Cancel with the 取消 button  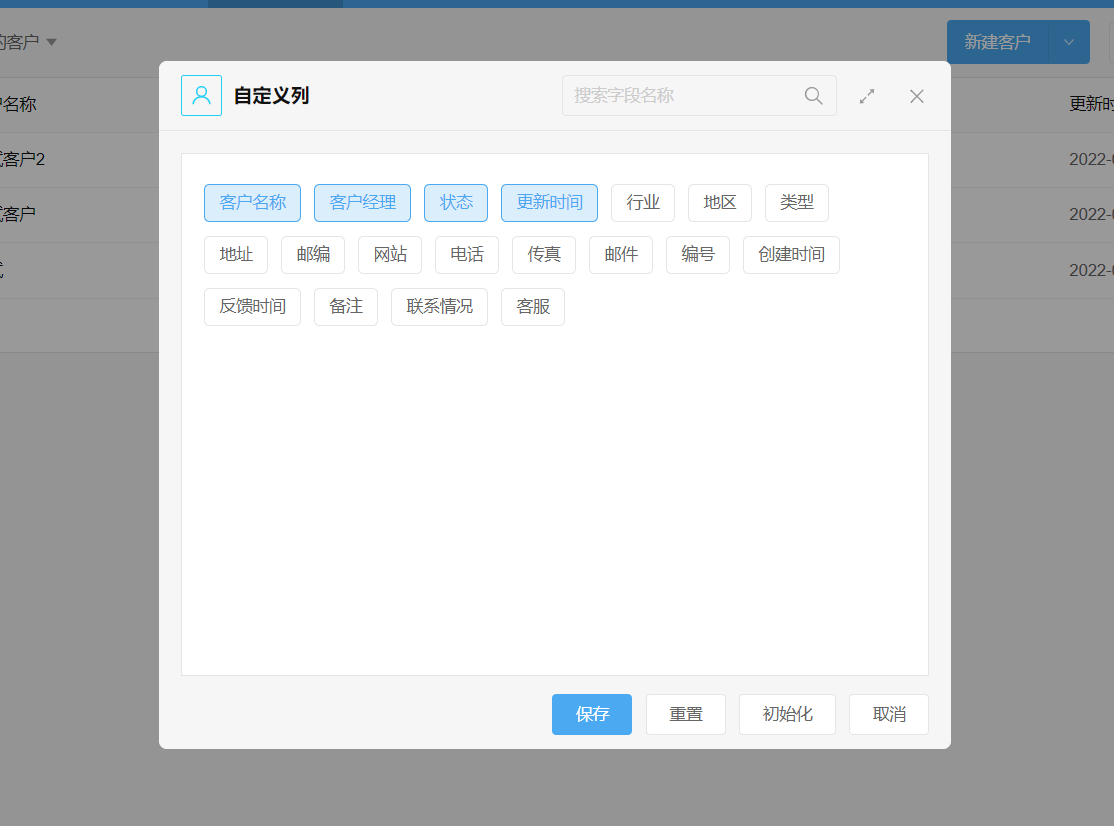pos(889,715)
